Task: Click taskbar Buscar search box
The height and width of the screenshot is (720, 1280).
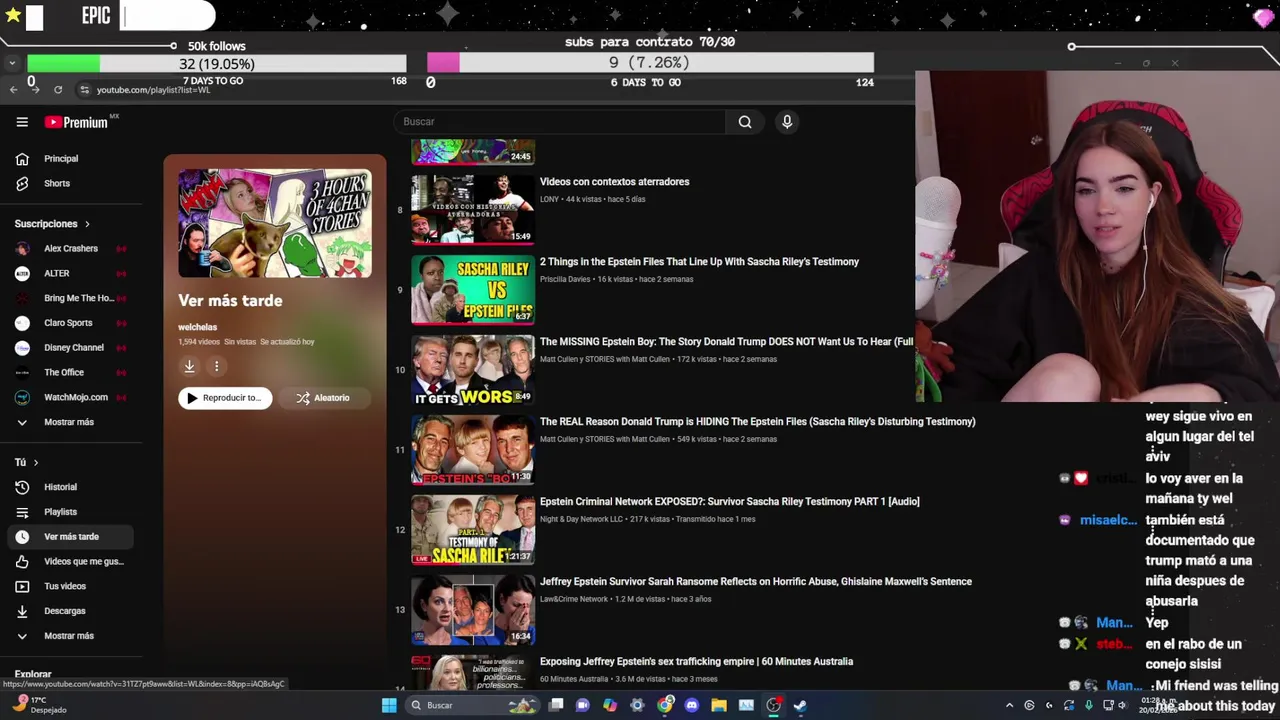Action: [473, 705]
